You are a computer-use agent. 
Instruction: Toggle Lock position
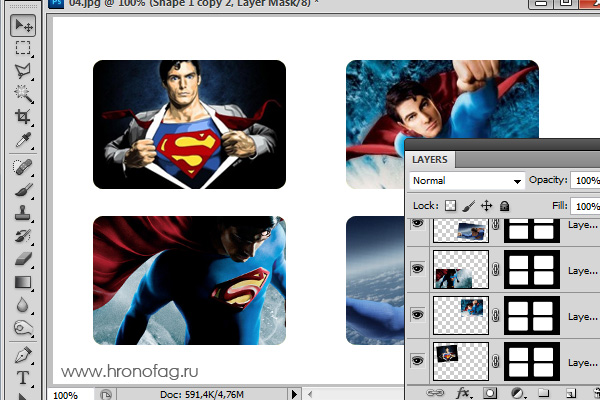(486, 206)
